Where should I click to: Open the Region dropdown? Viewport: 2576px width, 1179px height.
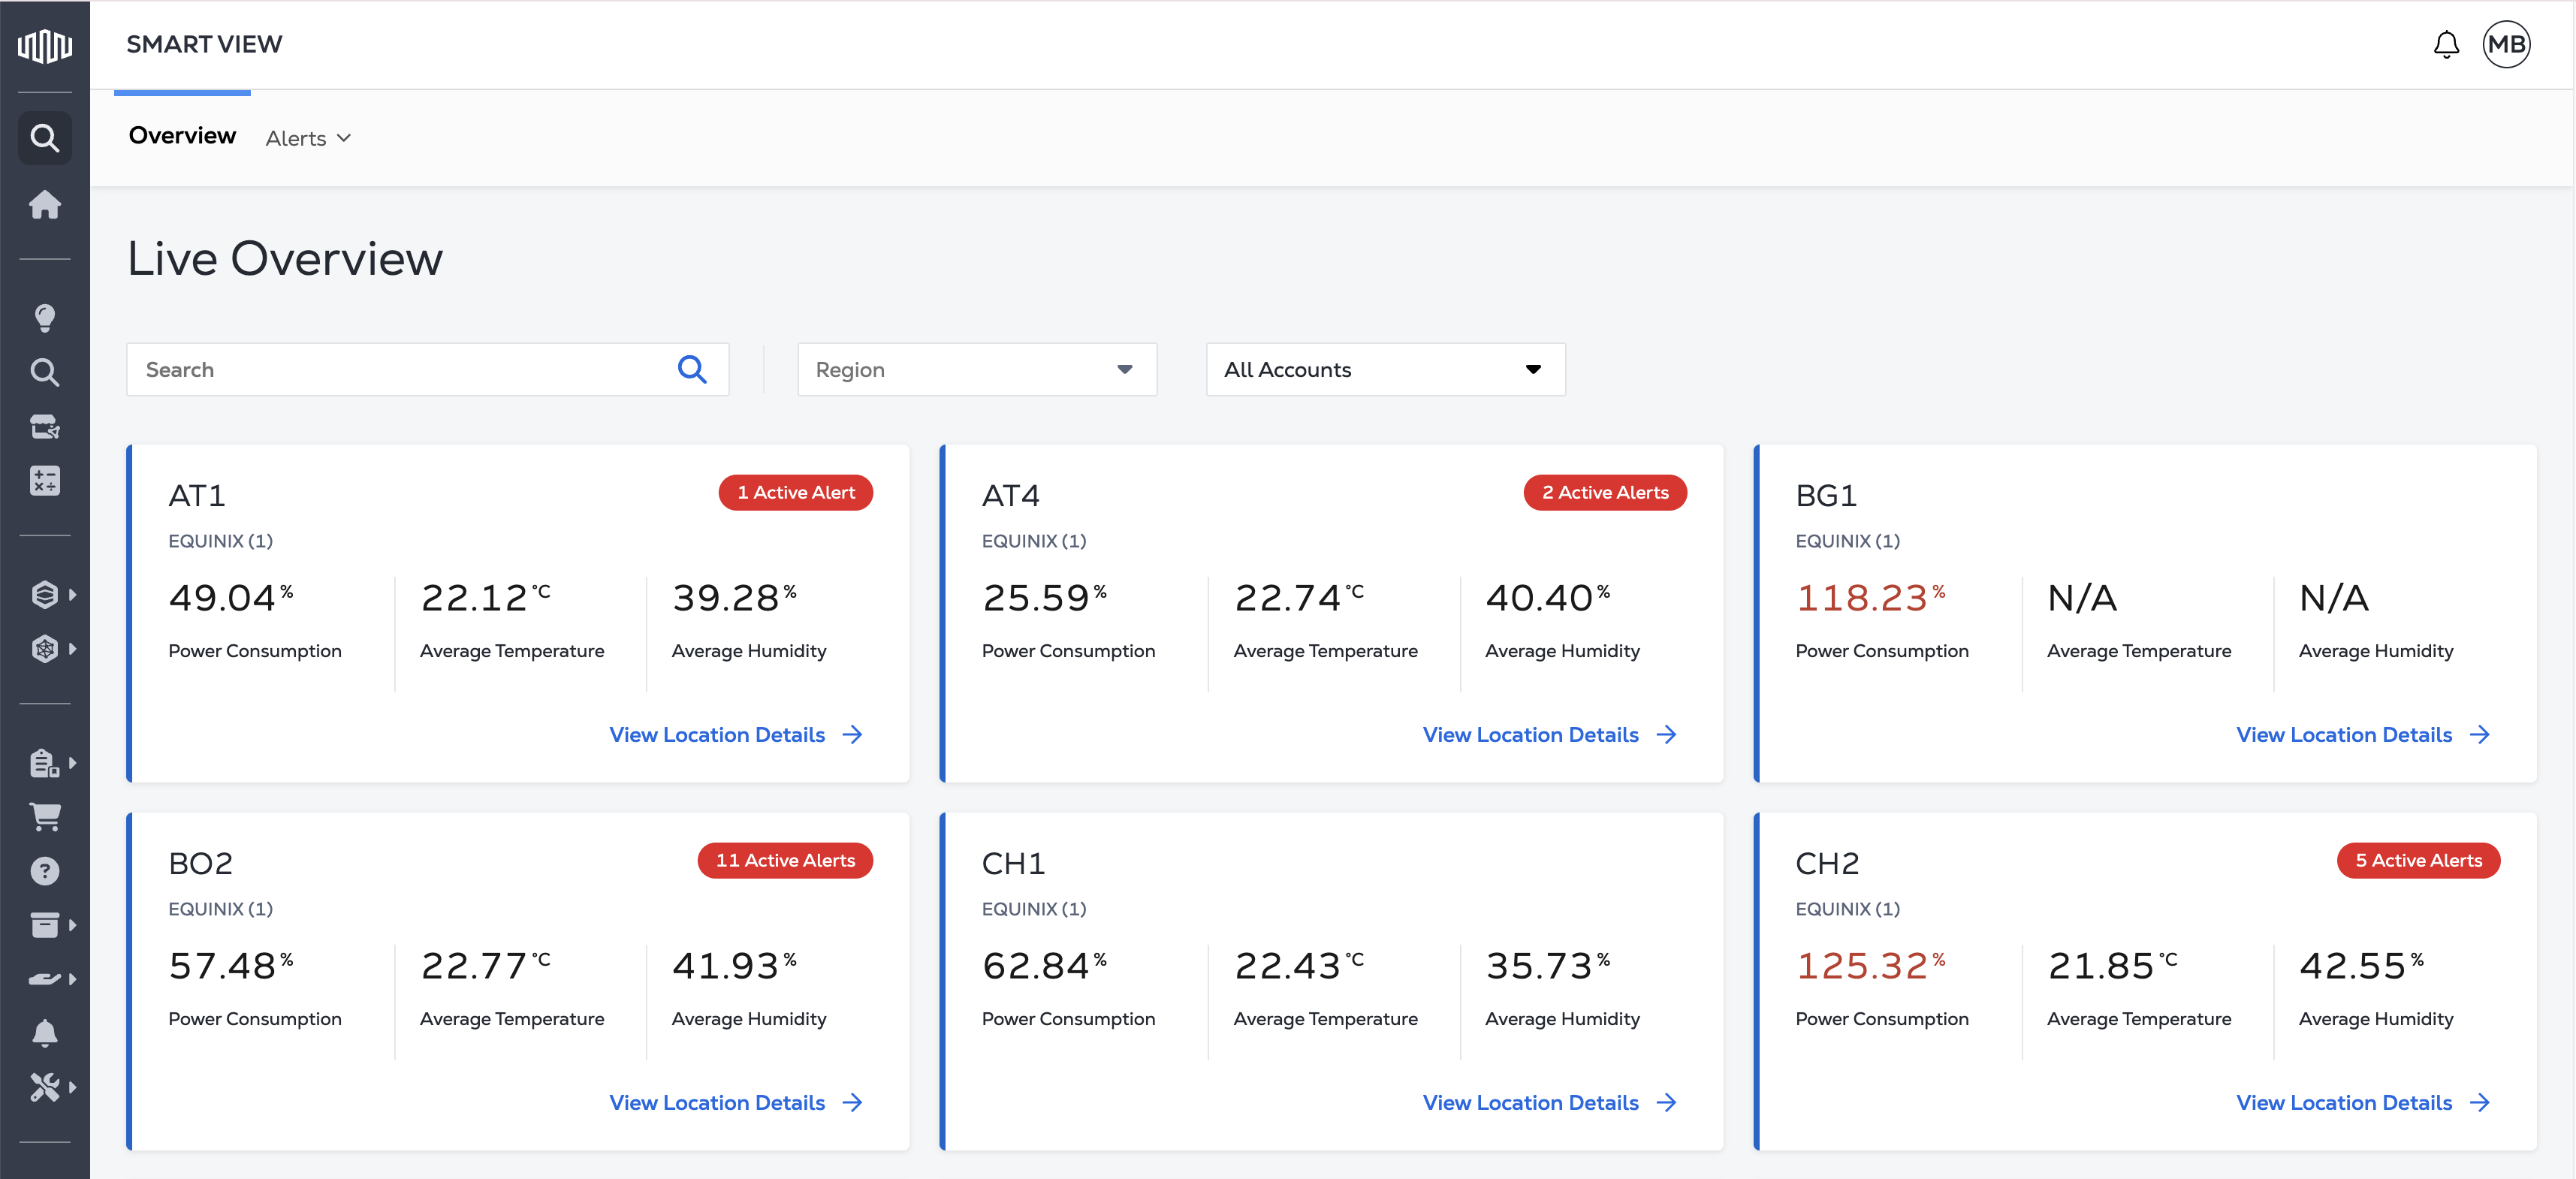(977, 370)
